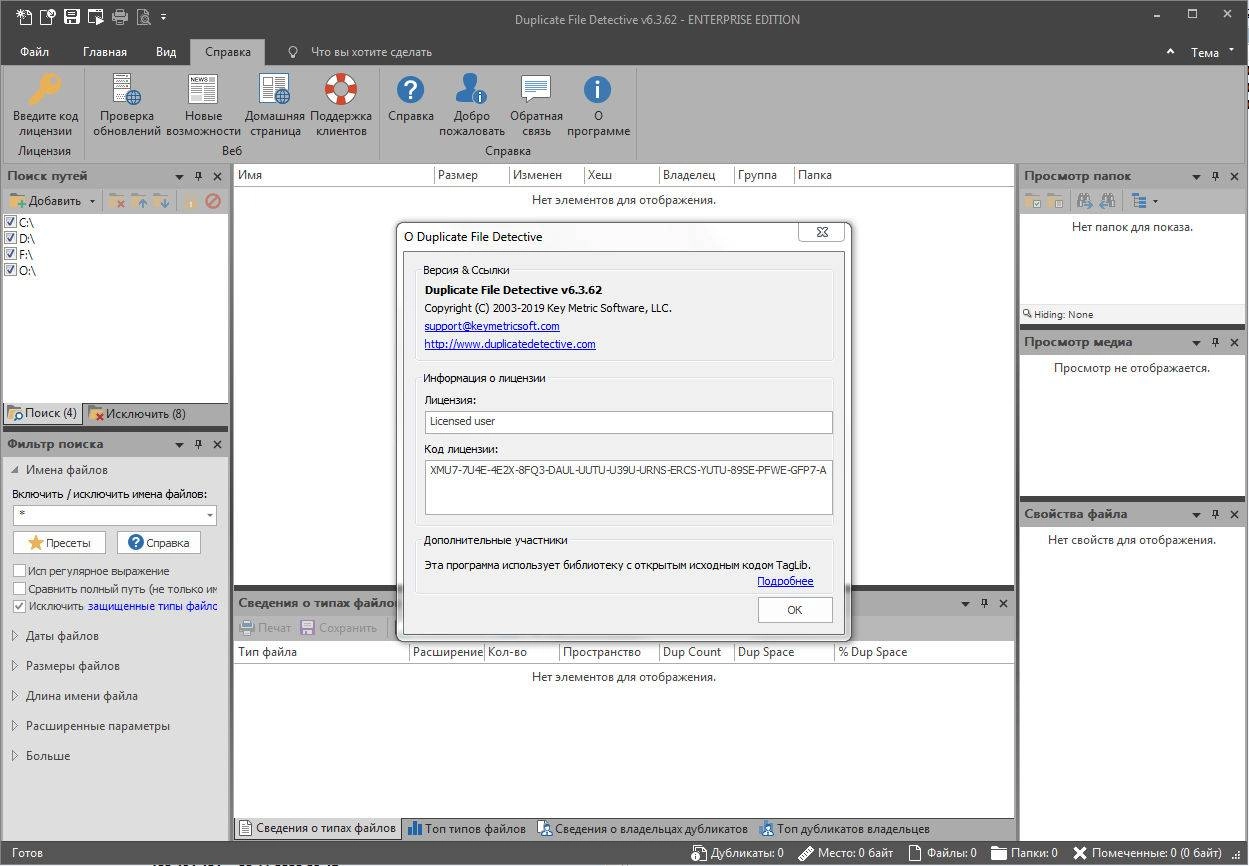Toggle the F:\ path checkbox
This screenshot has height=866, width=1249.
click(11, 254)
